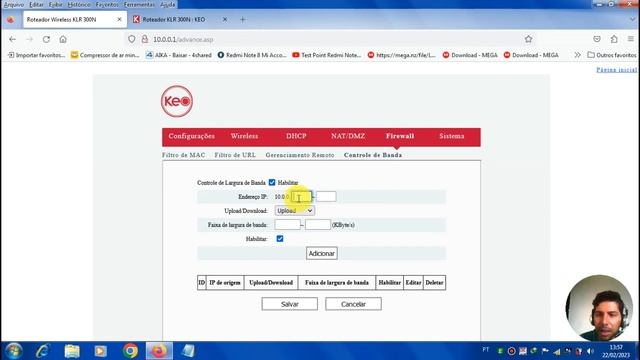This screenshot has width=640, height=360.
Task: Click the network signal tray icon
Action: tap(557, 351)
